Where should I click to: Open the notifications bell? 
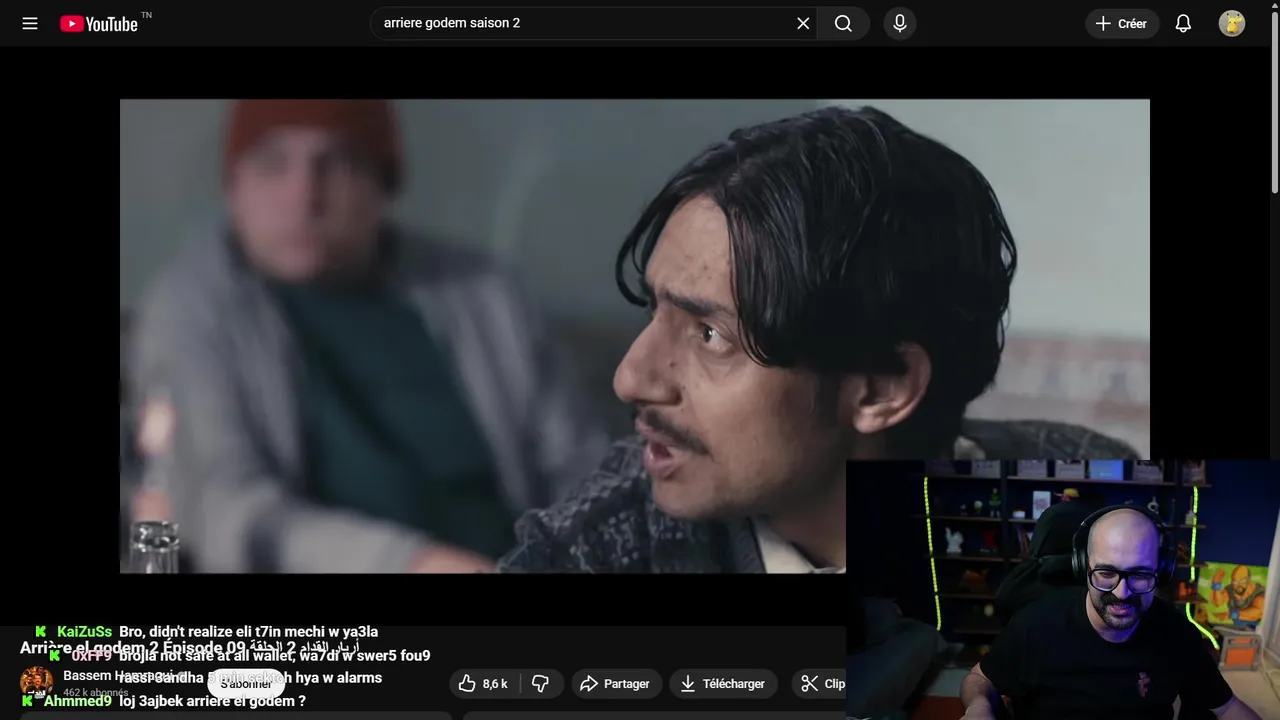tap(1183, 23)
